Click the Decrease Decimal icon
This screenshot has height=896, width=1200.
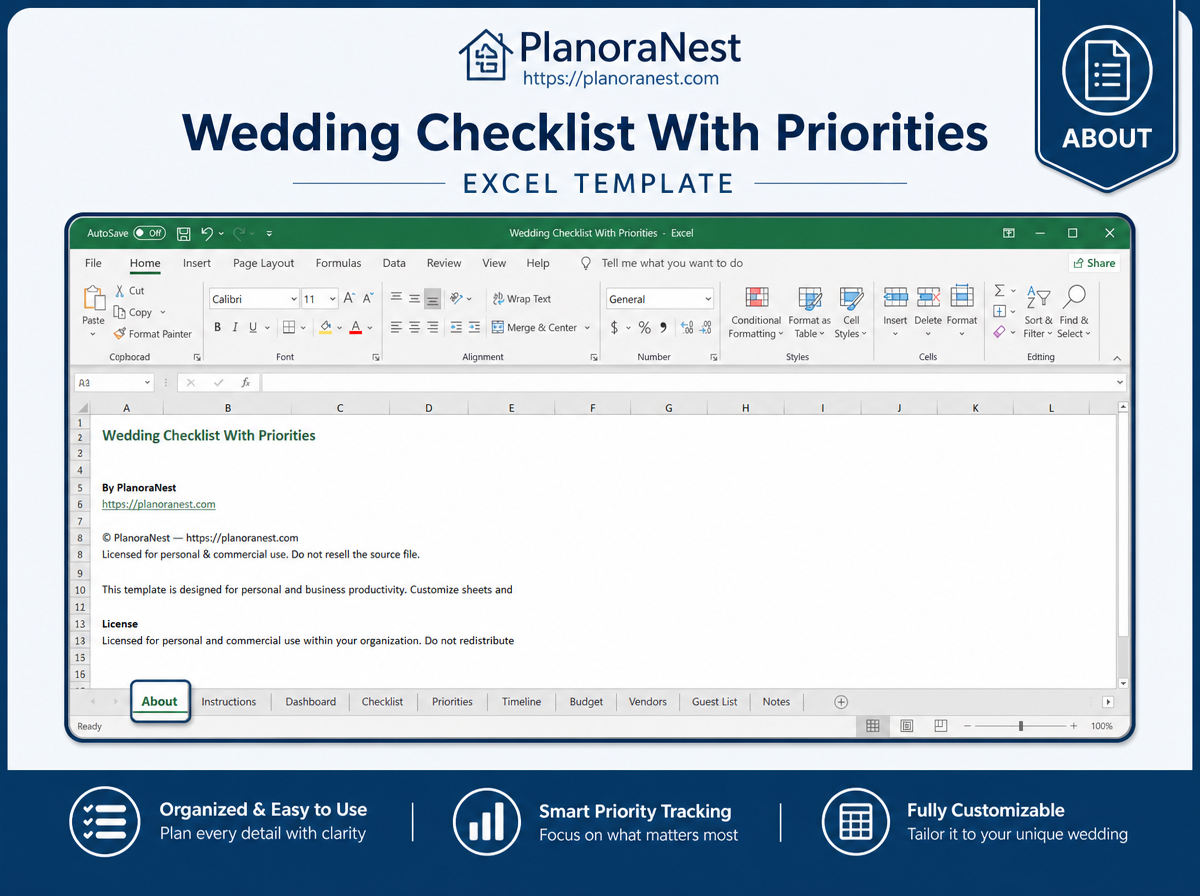pyautogui.click(x=706, y=328)
